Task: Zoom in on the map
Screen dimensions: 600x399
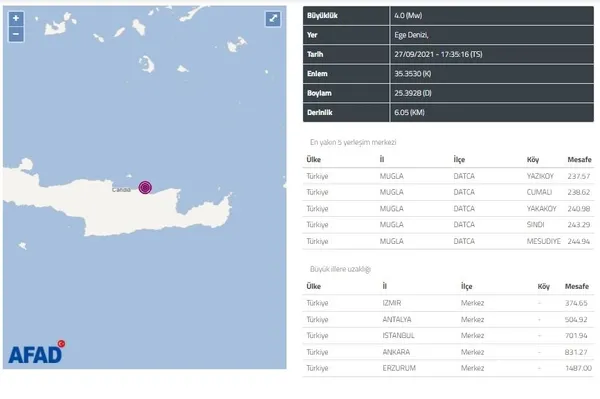Action: (16, 18)
